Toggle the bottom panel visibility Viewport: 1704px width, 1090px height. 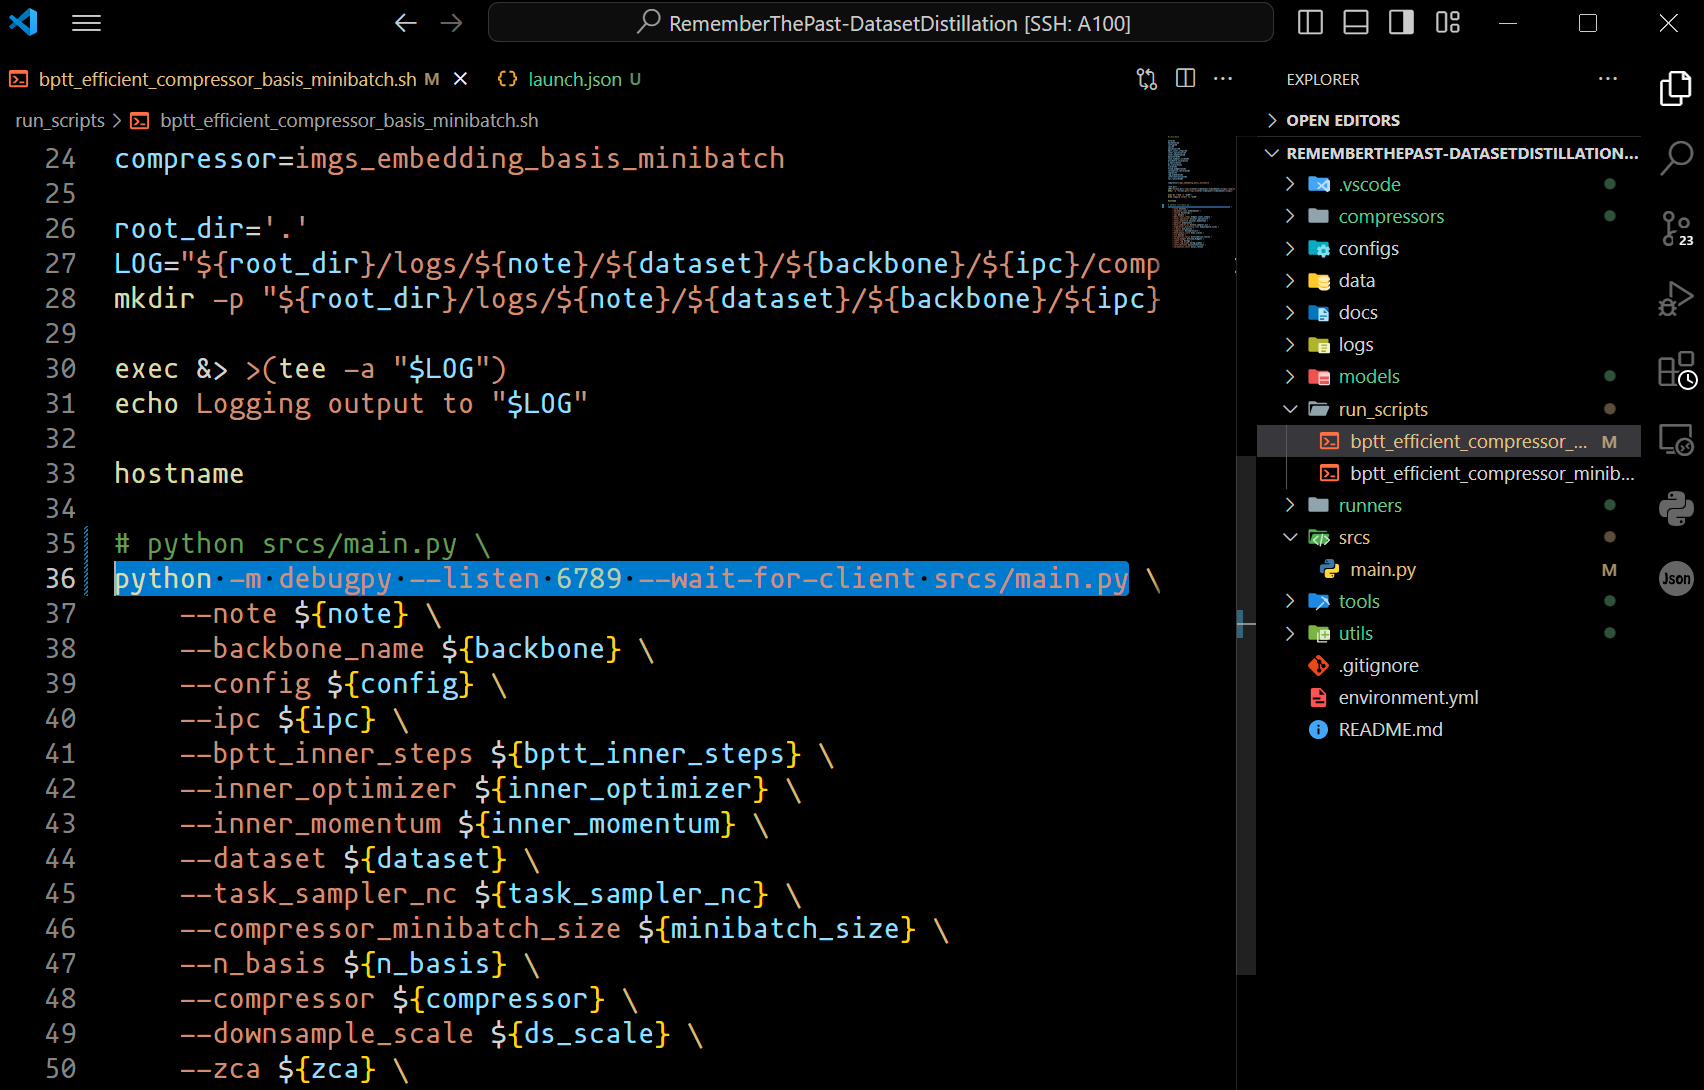click(x=1356, y=23)
